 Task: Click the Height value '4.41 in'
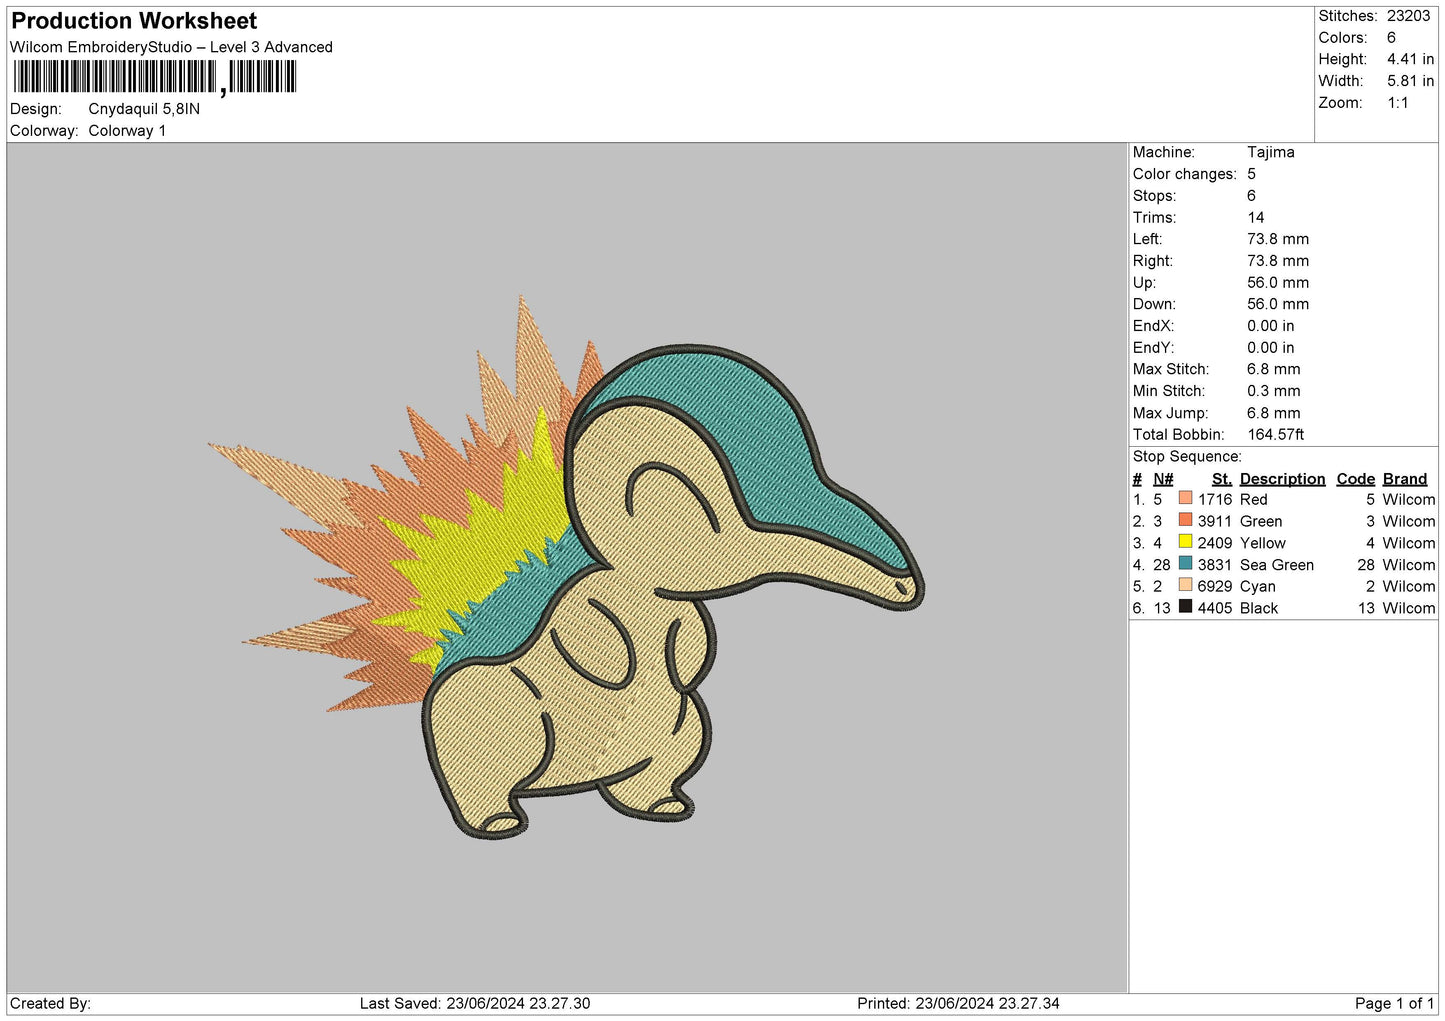(x=1410, y=59)
